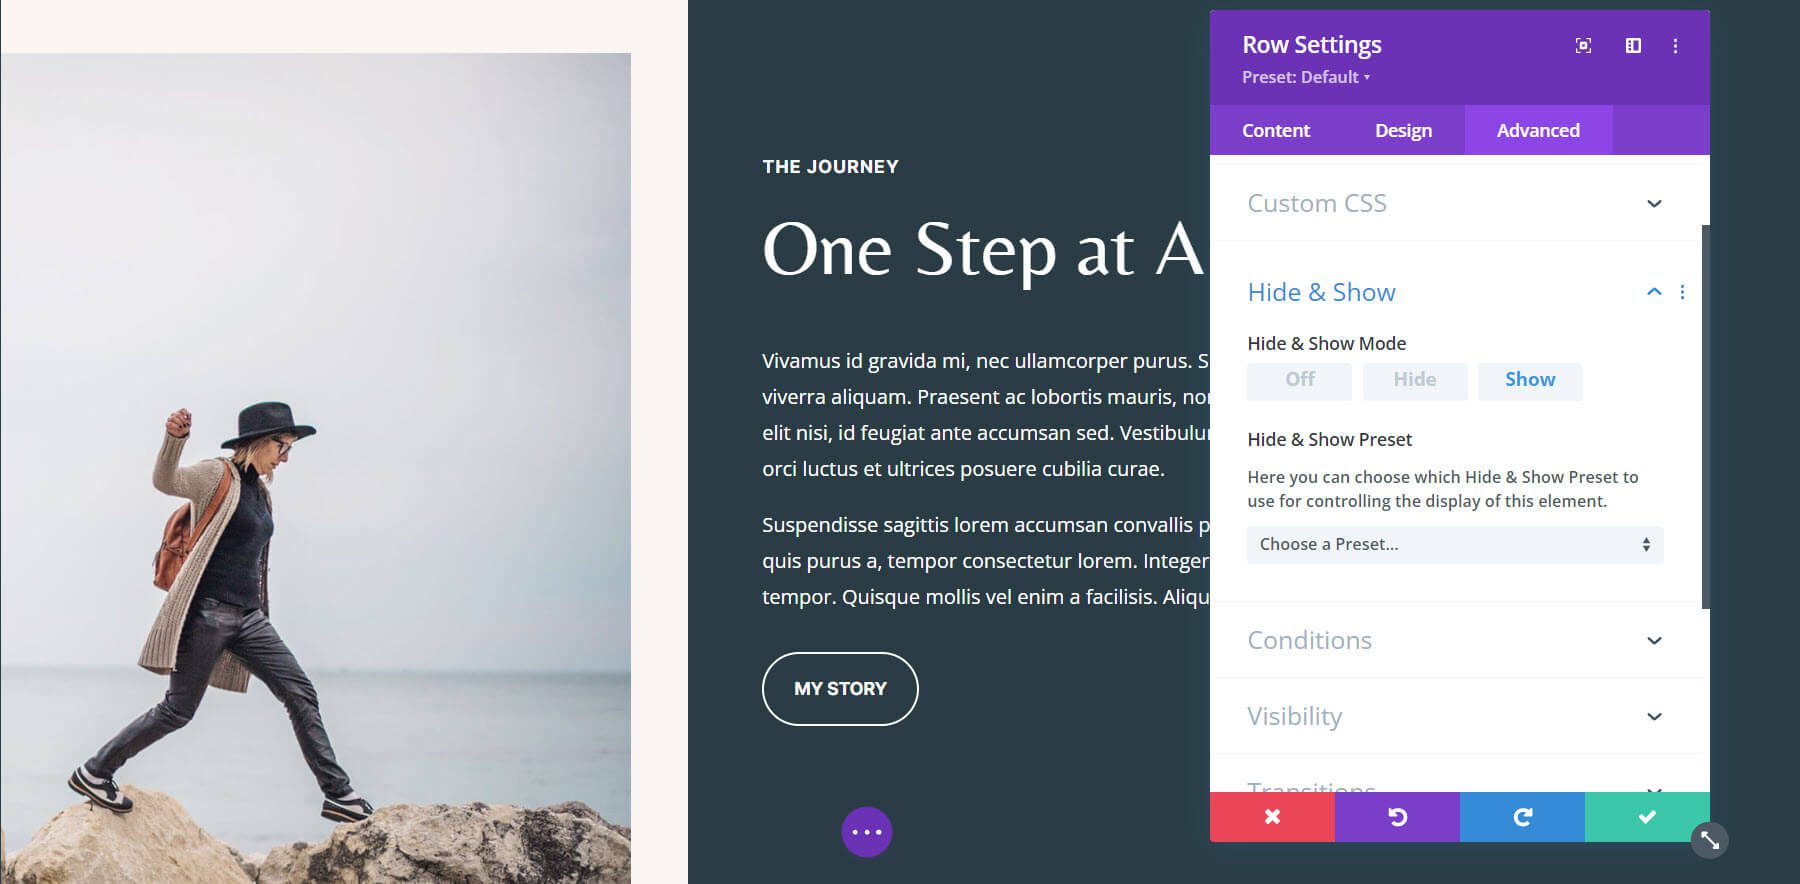
Task: Set Hide & Show Mode to Off
Action: click(x=1299, y=380)
